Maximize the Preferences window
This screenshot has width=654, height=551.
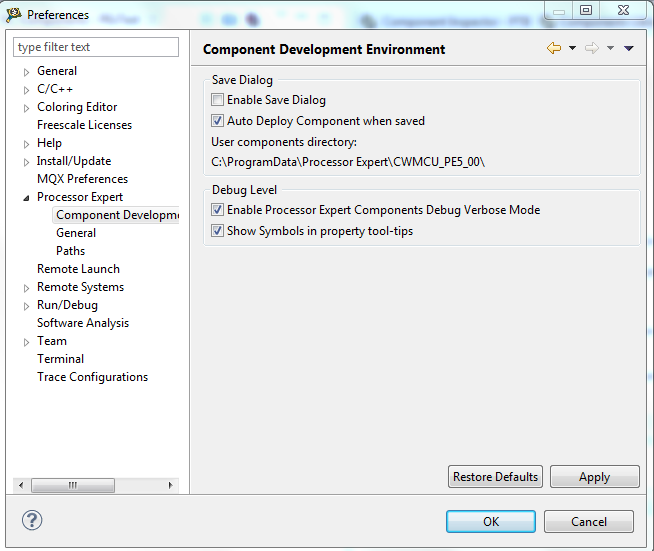click(586, 10)
